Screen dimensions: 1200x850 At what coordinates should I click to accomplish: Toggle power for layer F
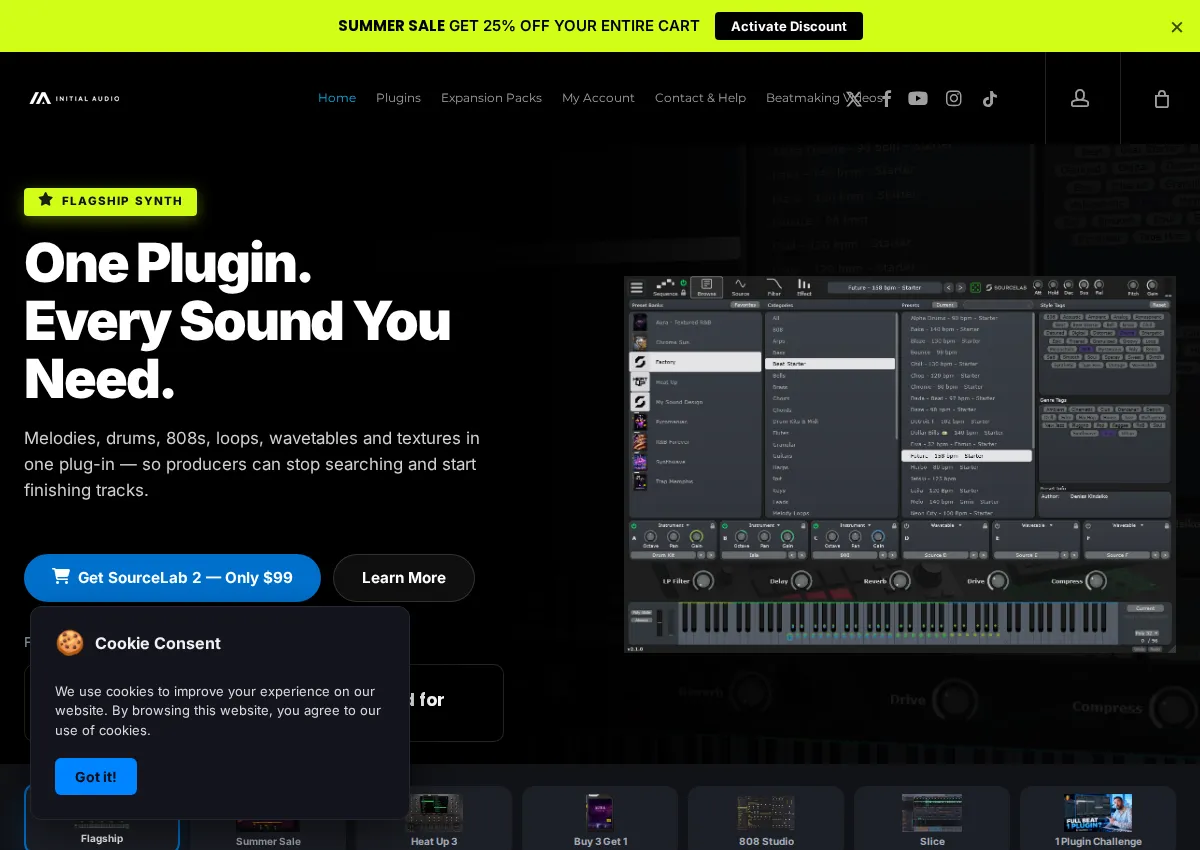coord(1088,526)
